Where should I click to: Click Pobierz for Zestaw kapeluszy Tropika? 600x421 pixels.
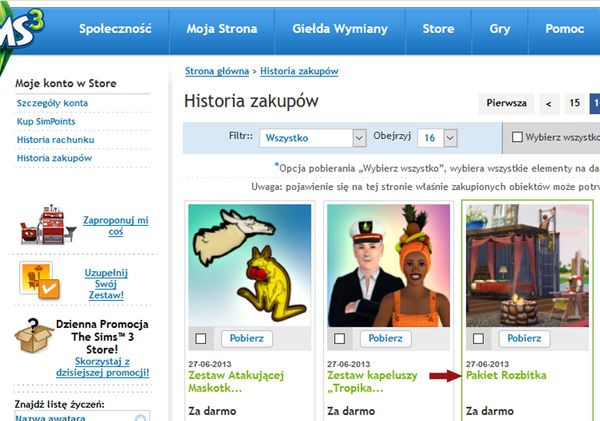[x=386, y=339]
